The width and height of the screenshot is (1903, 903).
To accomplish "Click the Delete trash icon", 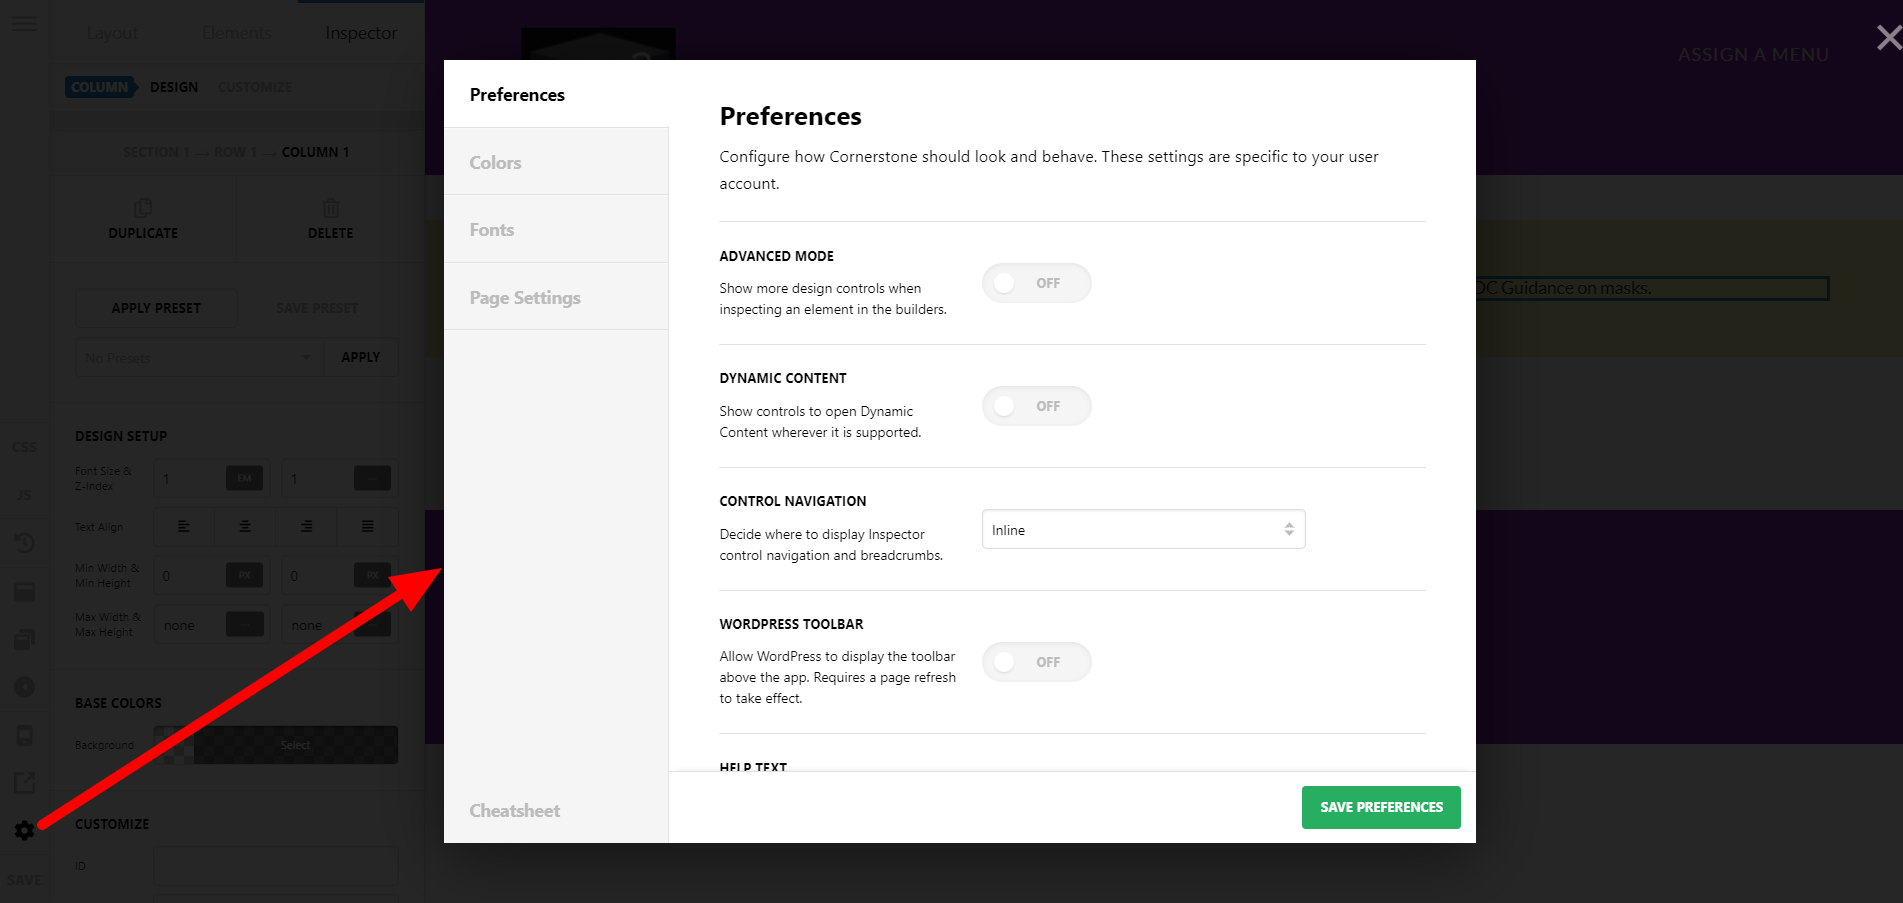I will pos(331,208).
